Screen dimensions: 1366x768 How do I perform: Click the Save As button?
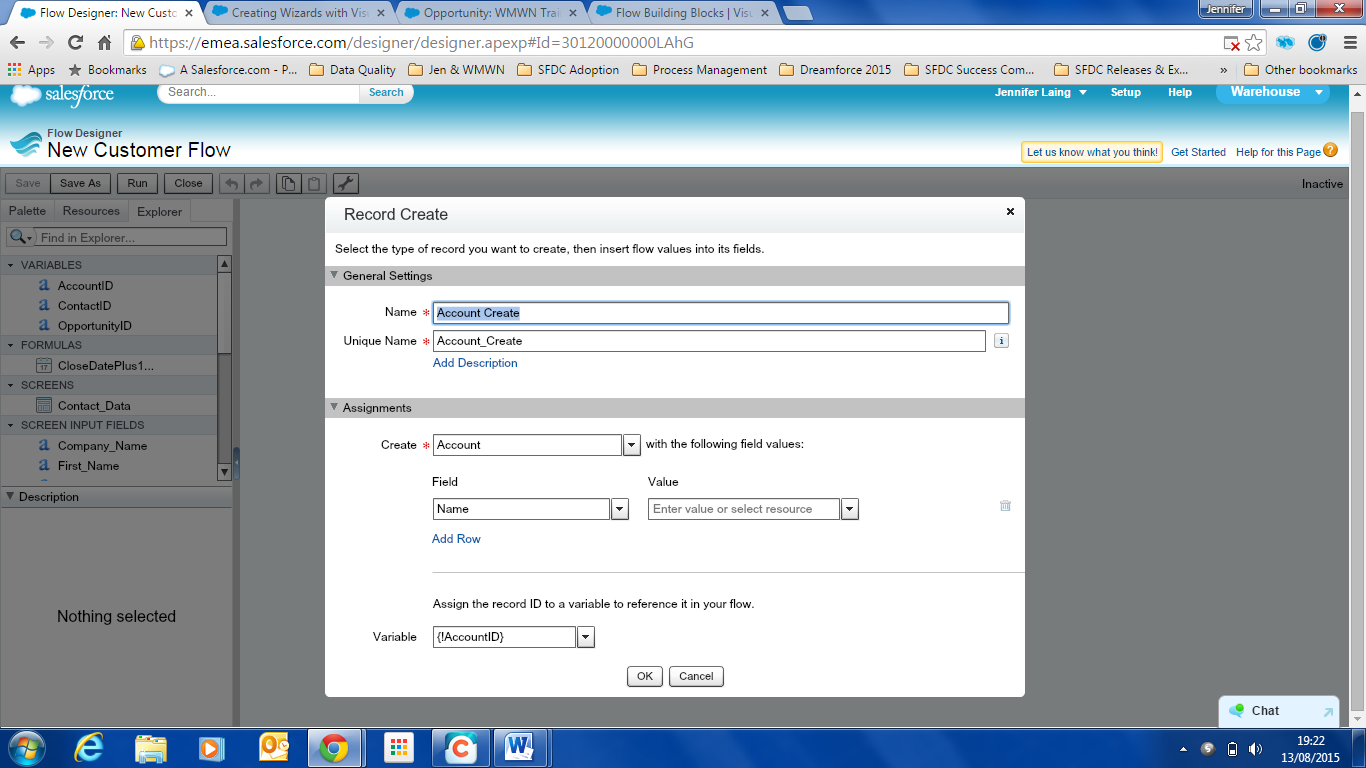coord(80,183)
